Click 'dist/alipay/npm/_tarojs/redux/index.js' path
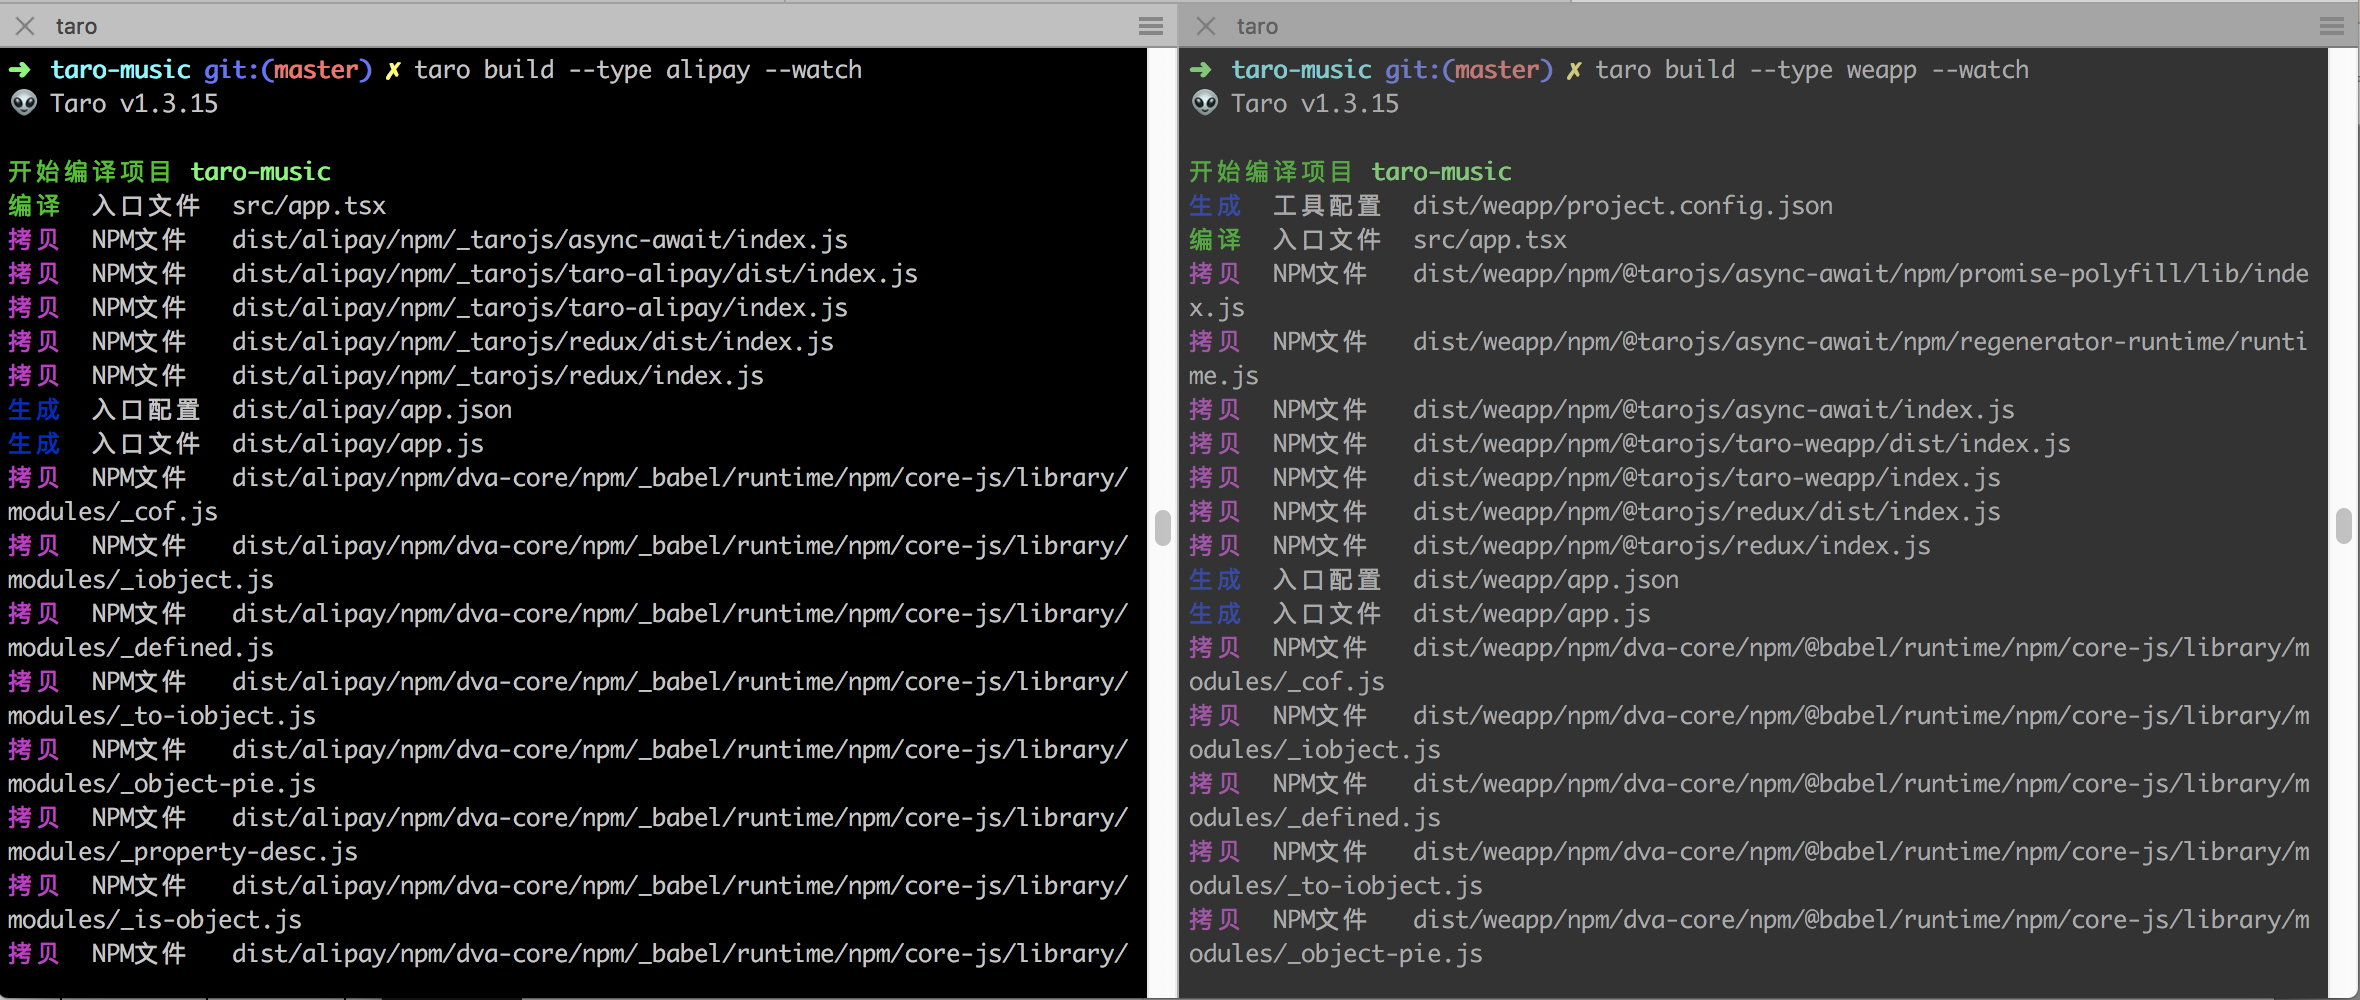This screenshot has height=1000, width=2360. point(498,376)
